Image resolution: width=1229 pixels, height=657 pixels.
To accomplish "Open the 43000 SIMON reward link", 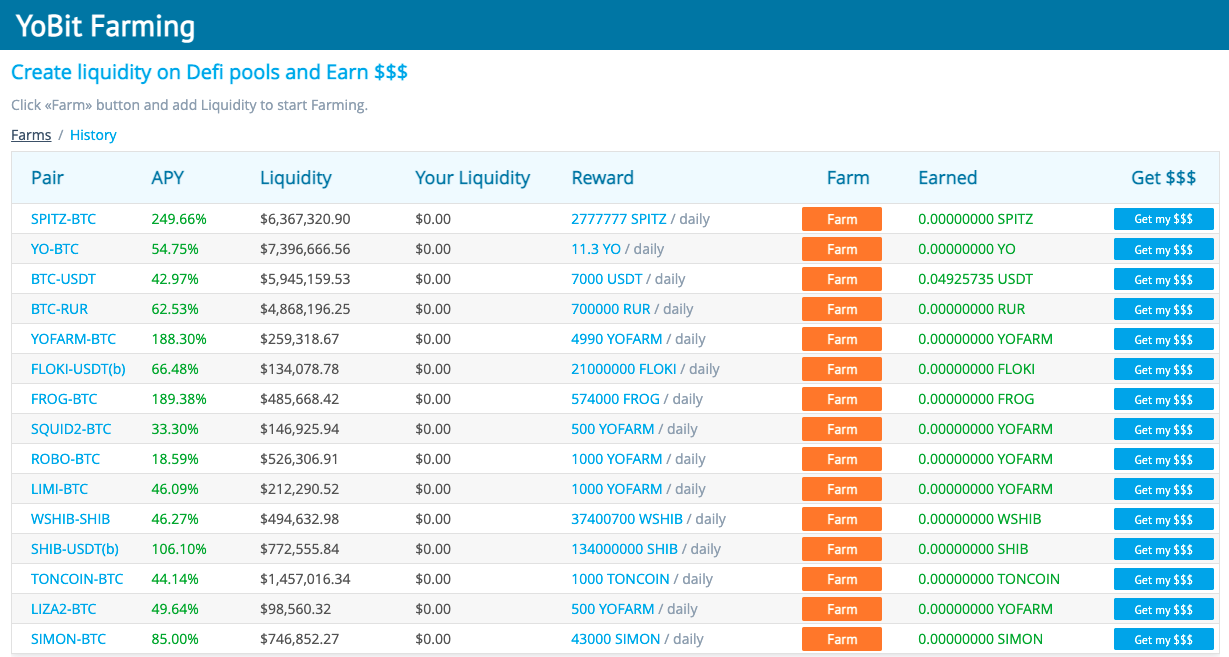I will [616, 639].
